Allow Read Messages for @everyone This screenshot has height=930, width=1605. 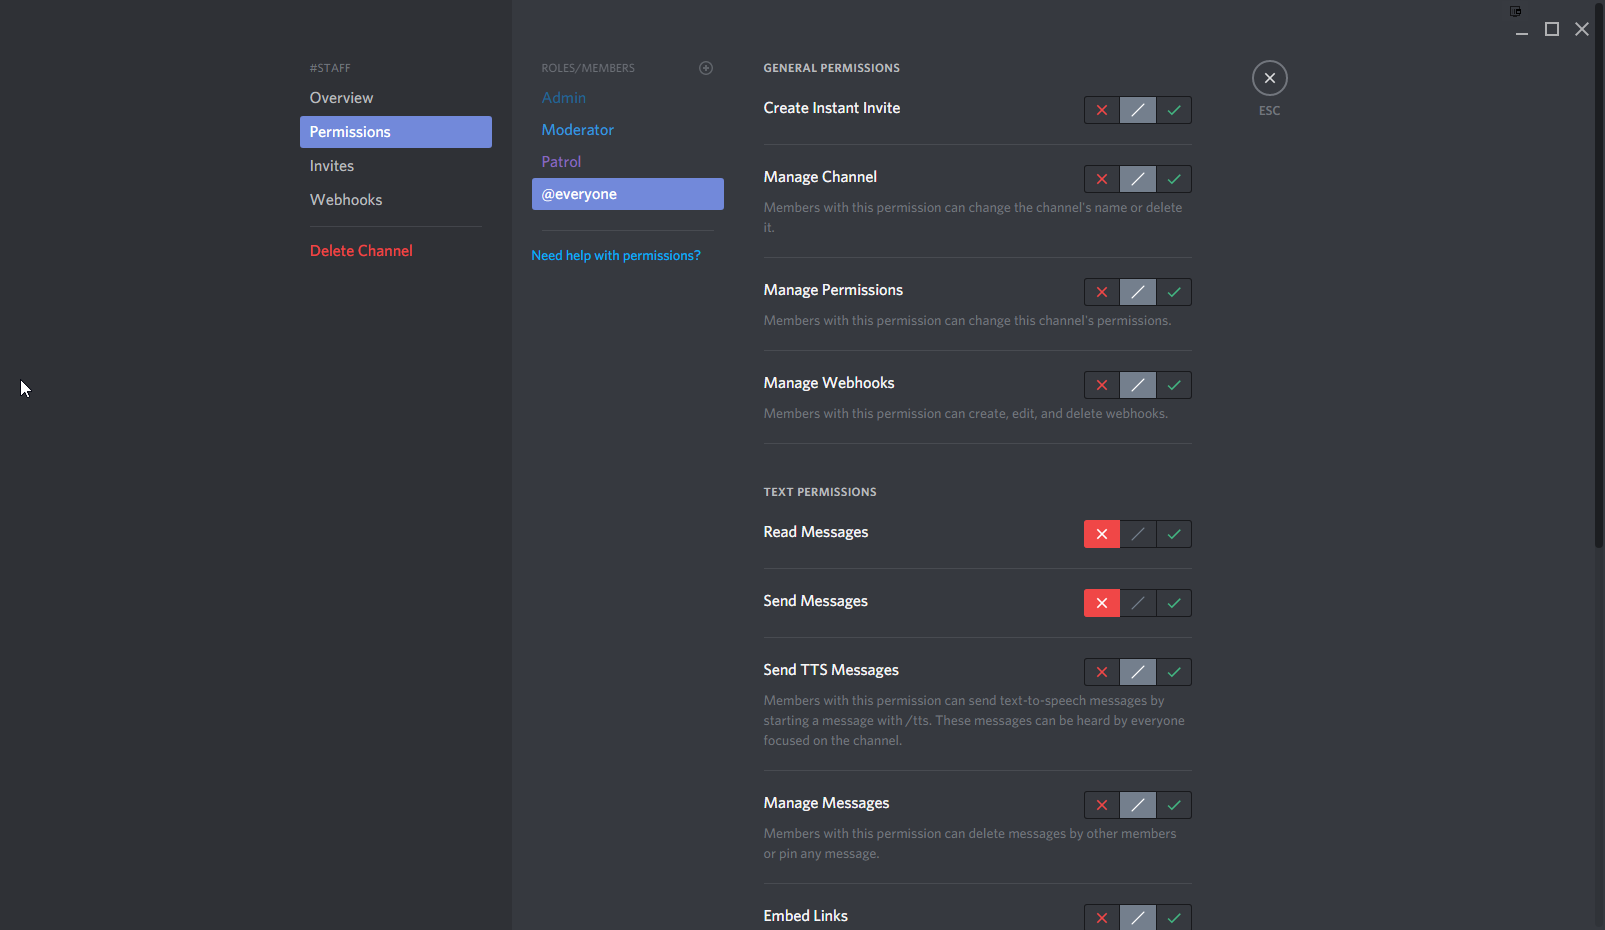click(1174, 534)
